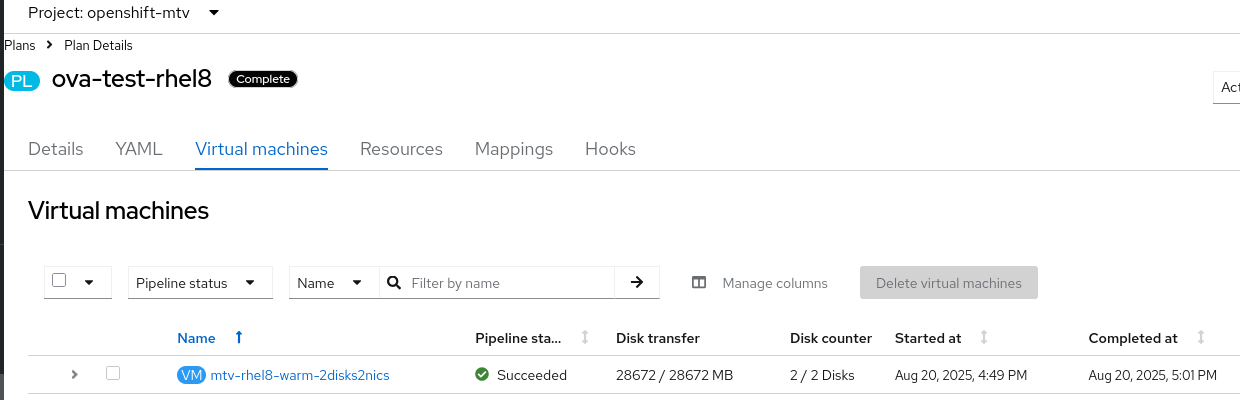The height and width of the screenshot is (400, 1240).
Task: Click the green Succeeded status icon
Action: point(482,375)
